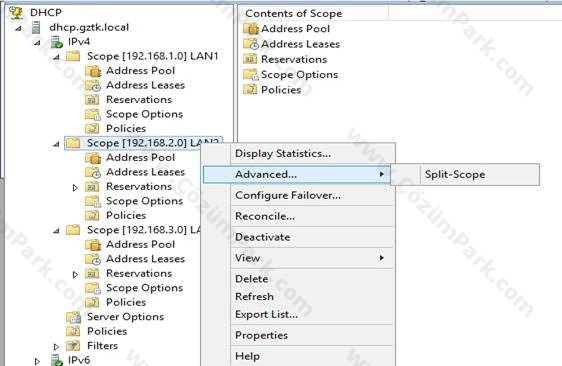Click the IPv4 node icon

(x=56, y=42)
